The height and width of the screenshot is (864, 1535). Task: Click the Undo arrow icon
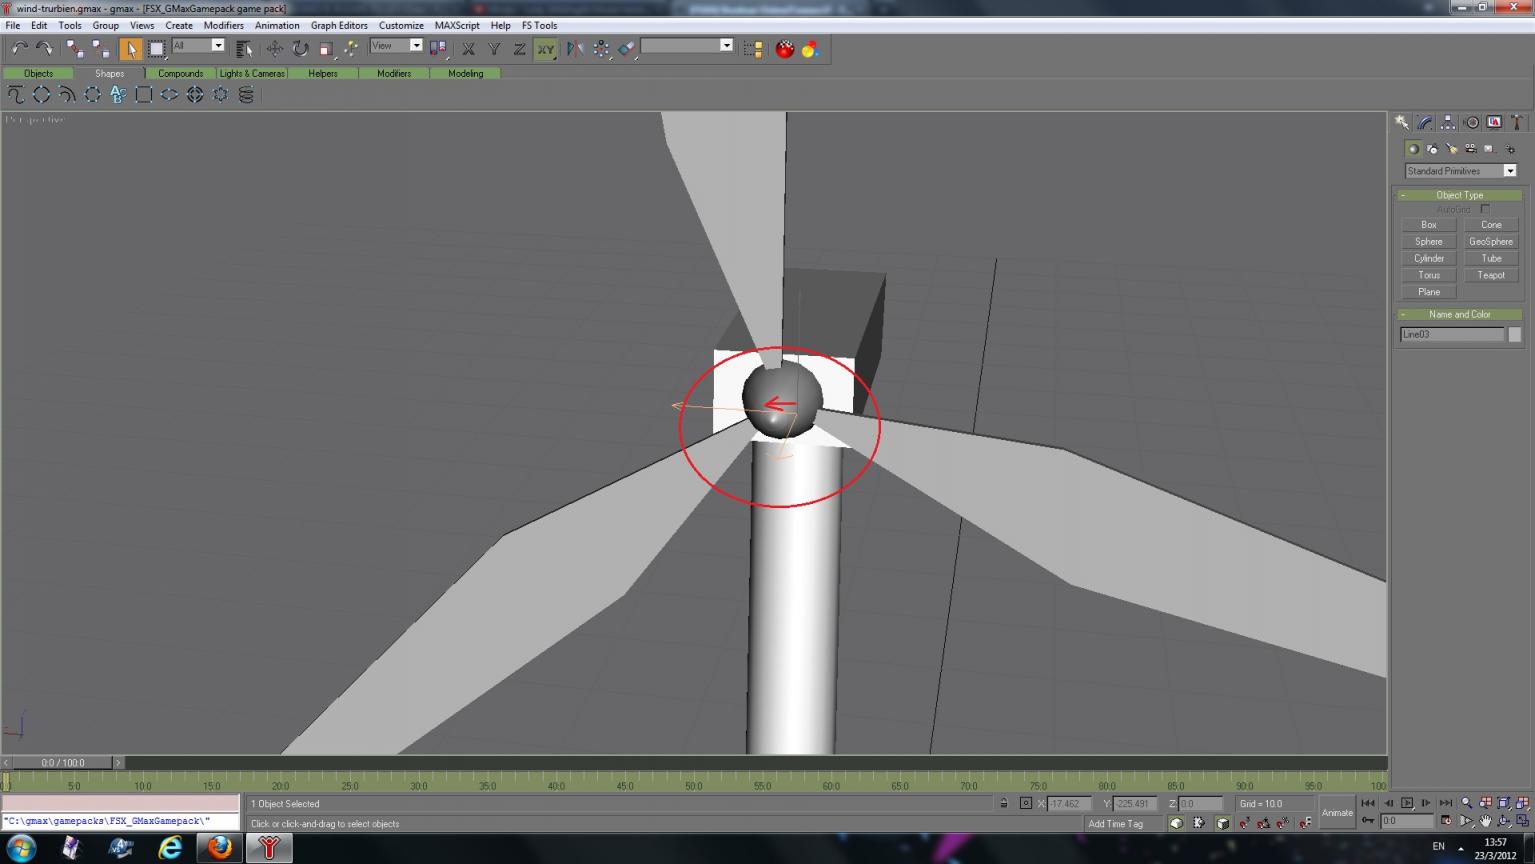(19, 48)
